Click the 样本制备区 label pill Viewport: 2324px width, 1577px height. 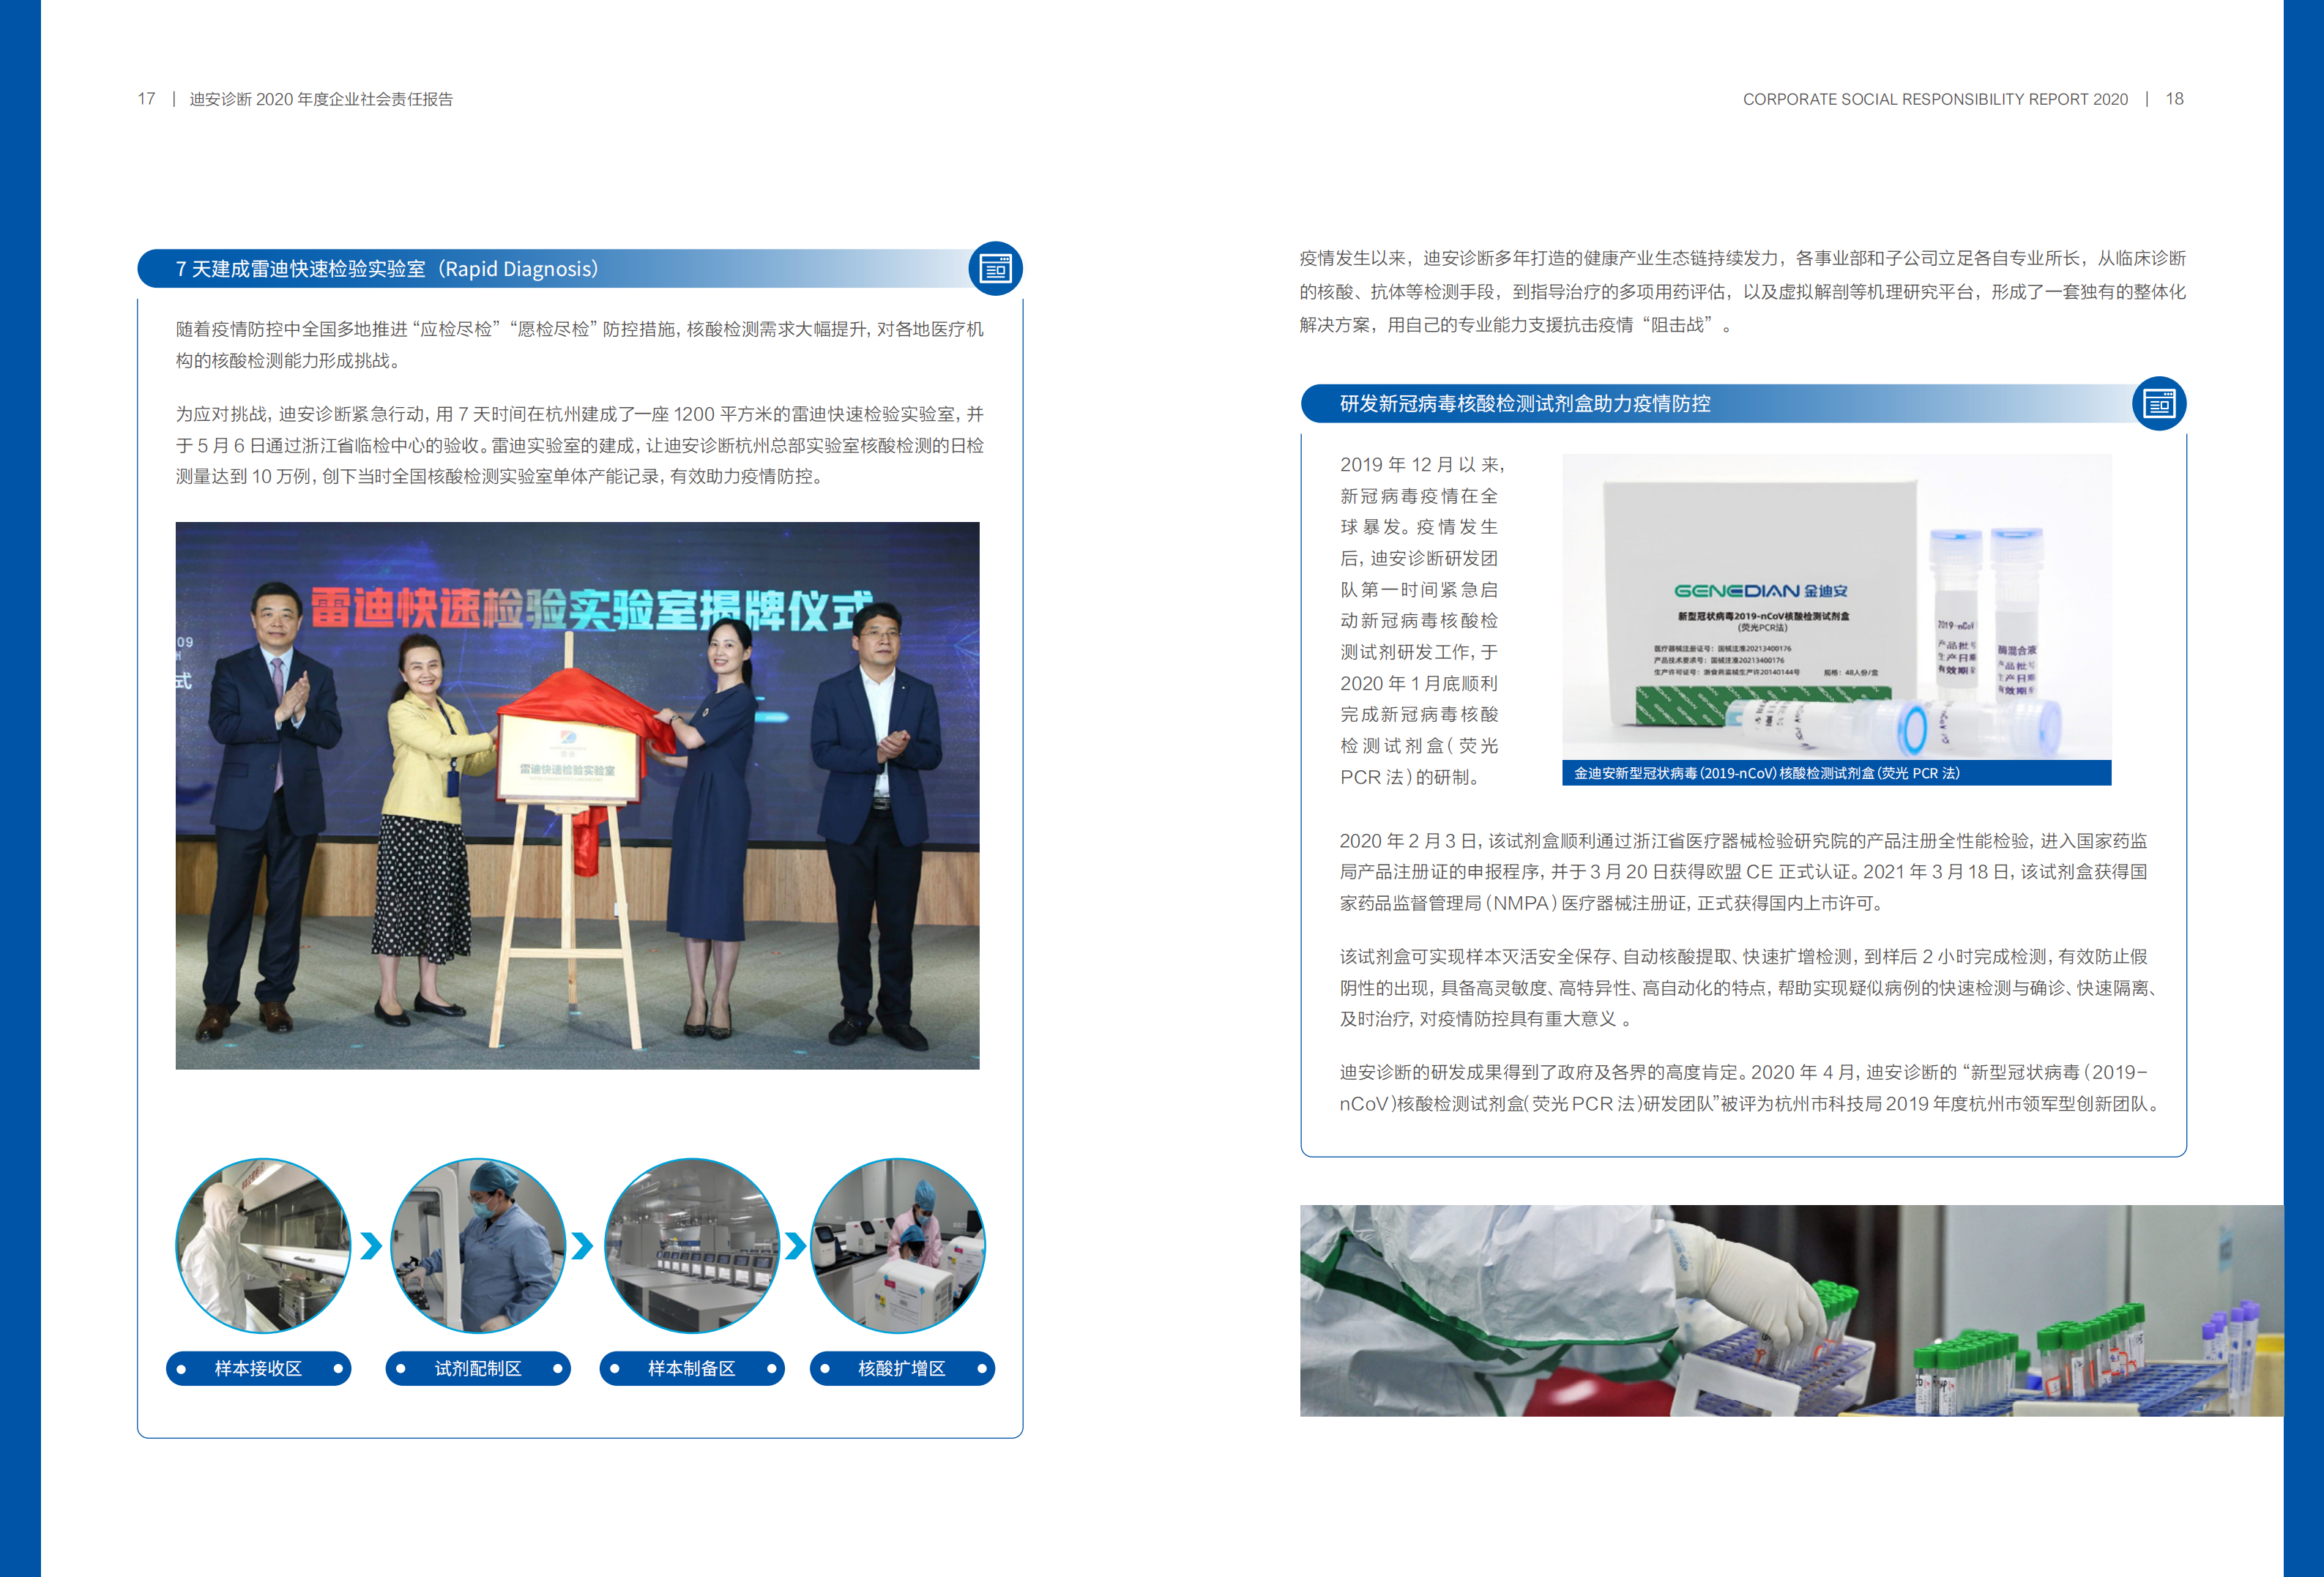coord(691,1368)
